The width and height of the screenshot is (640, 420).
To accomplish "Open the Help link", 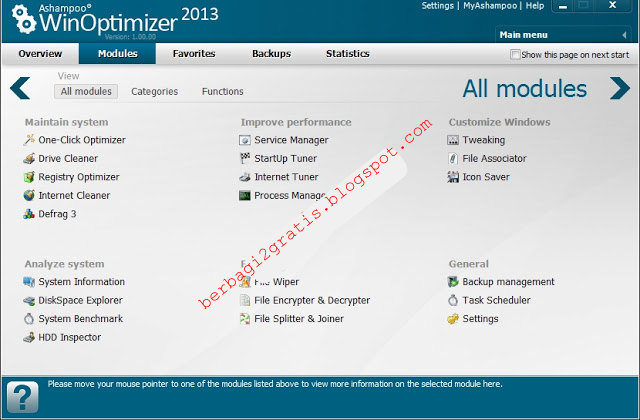I will 535,6.
